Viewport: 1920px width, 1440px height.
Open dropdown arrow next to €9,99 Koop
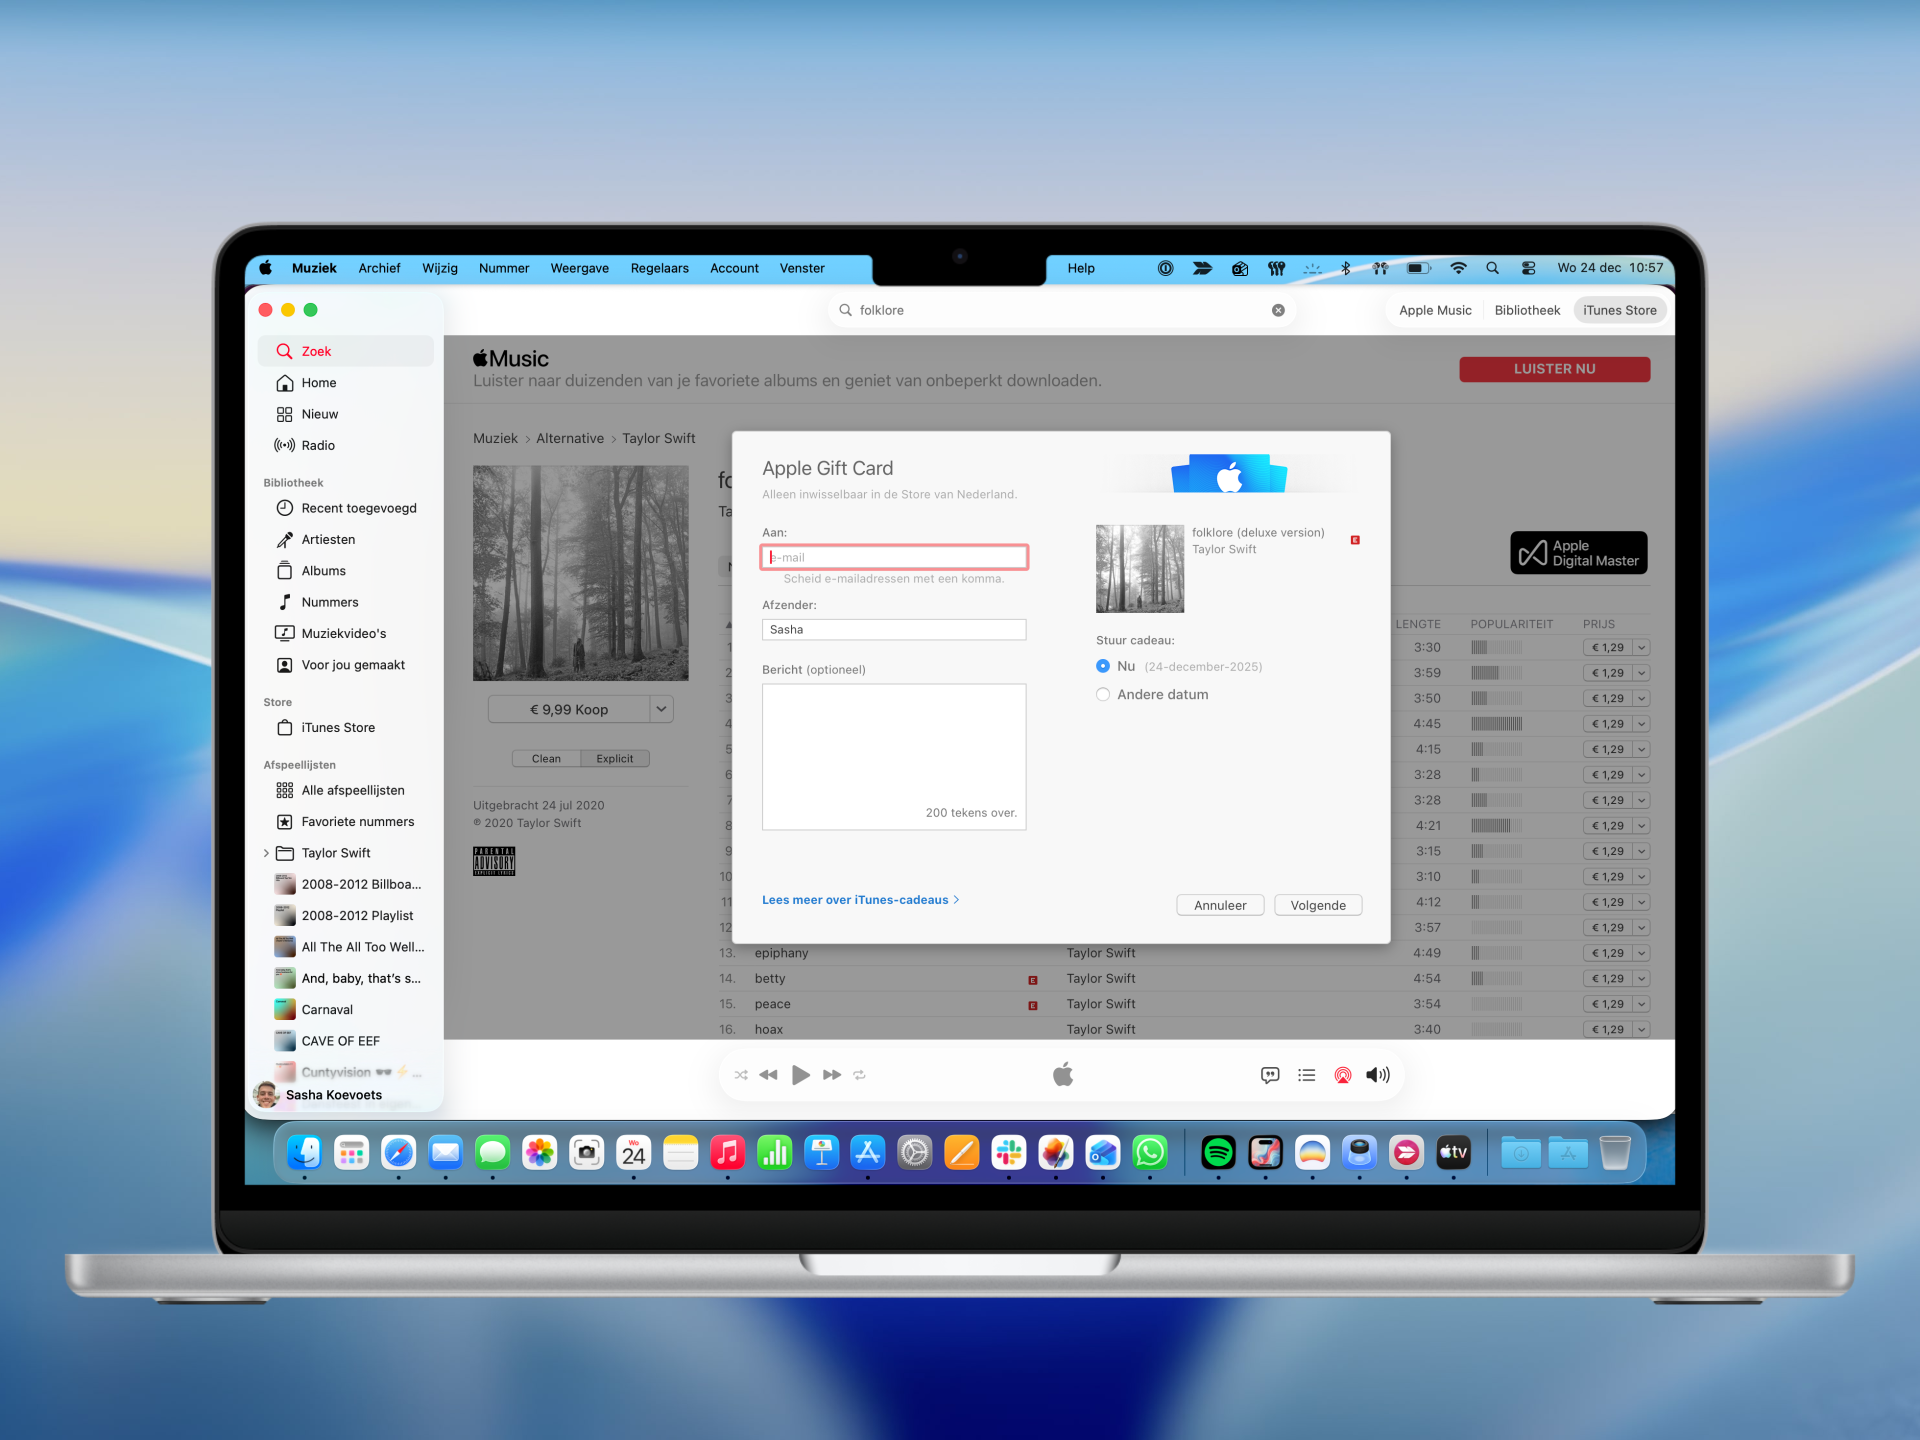661,709
